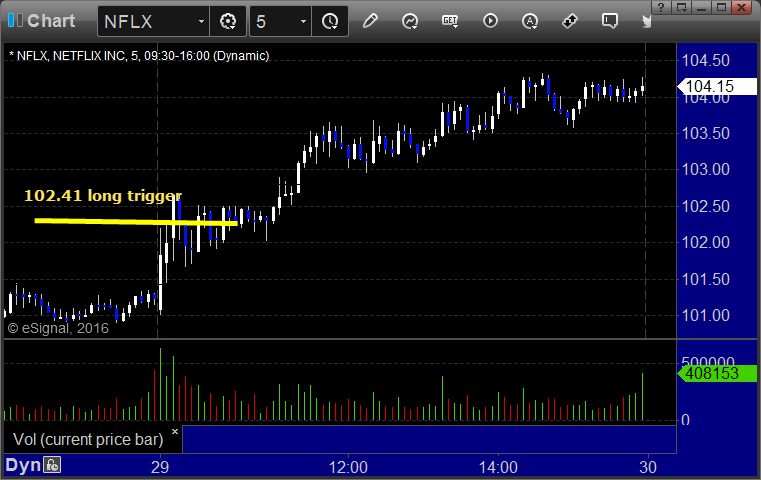Open the symbol settings gear menu

228,21
